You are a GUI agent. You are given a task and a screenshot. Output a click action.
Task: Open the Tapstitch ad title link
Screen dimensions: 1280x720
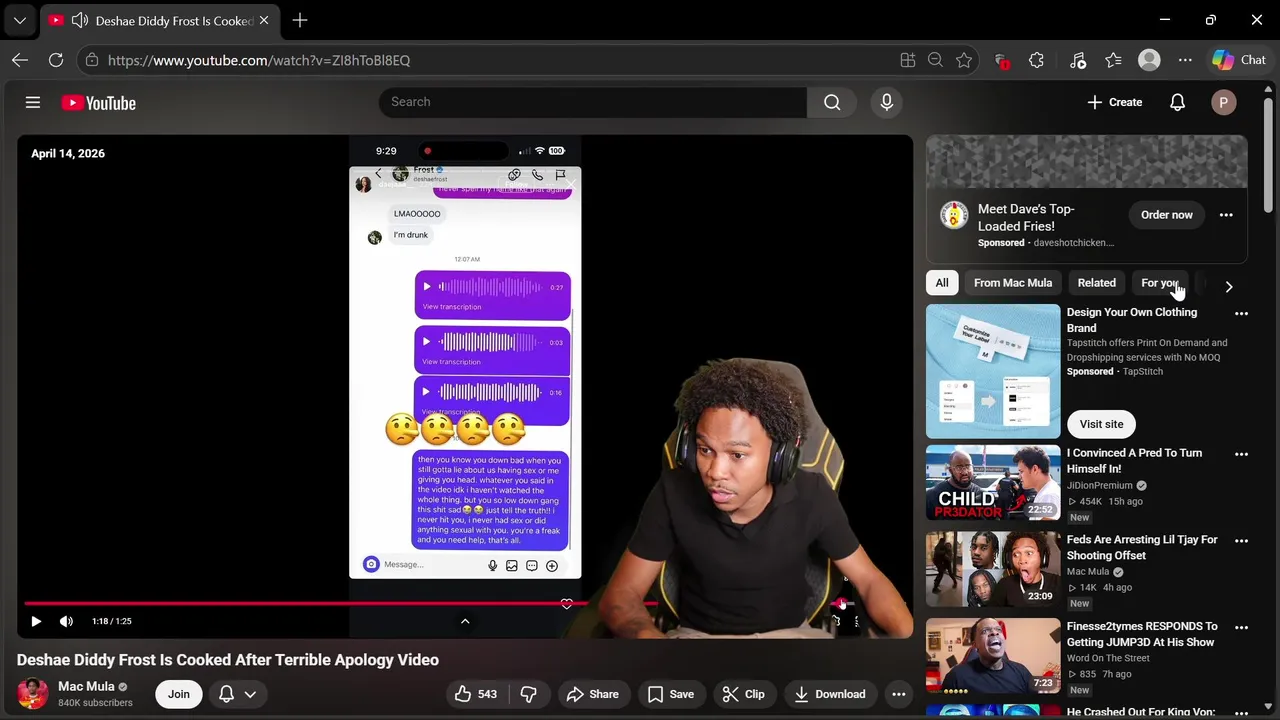click(x=1132, y=320)
